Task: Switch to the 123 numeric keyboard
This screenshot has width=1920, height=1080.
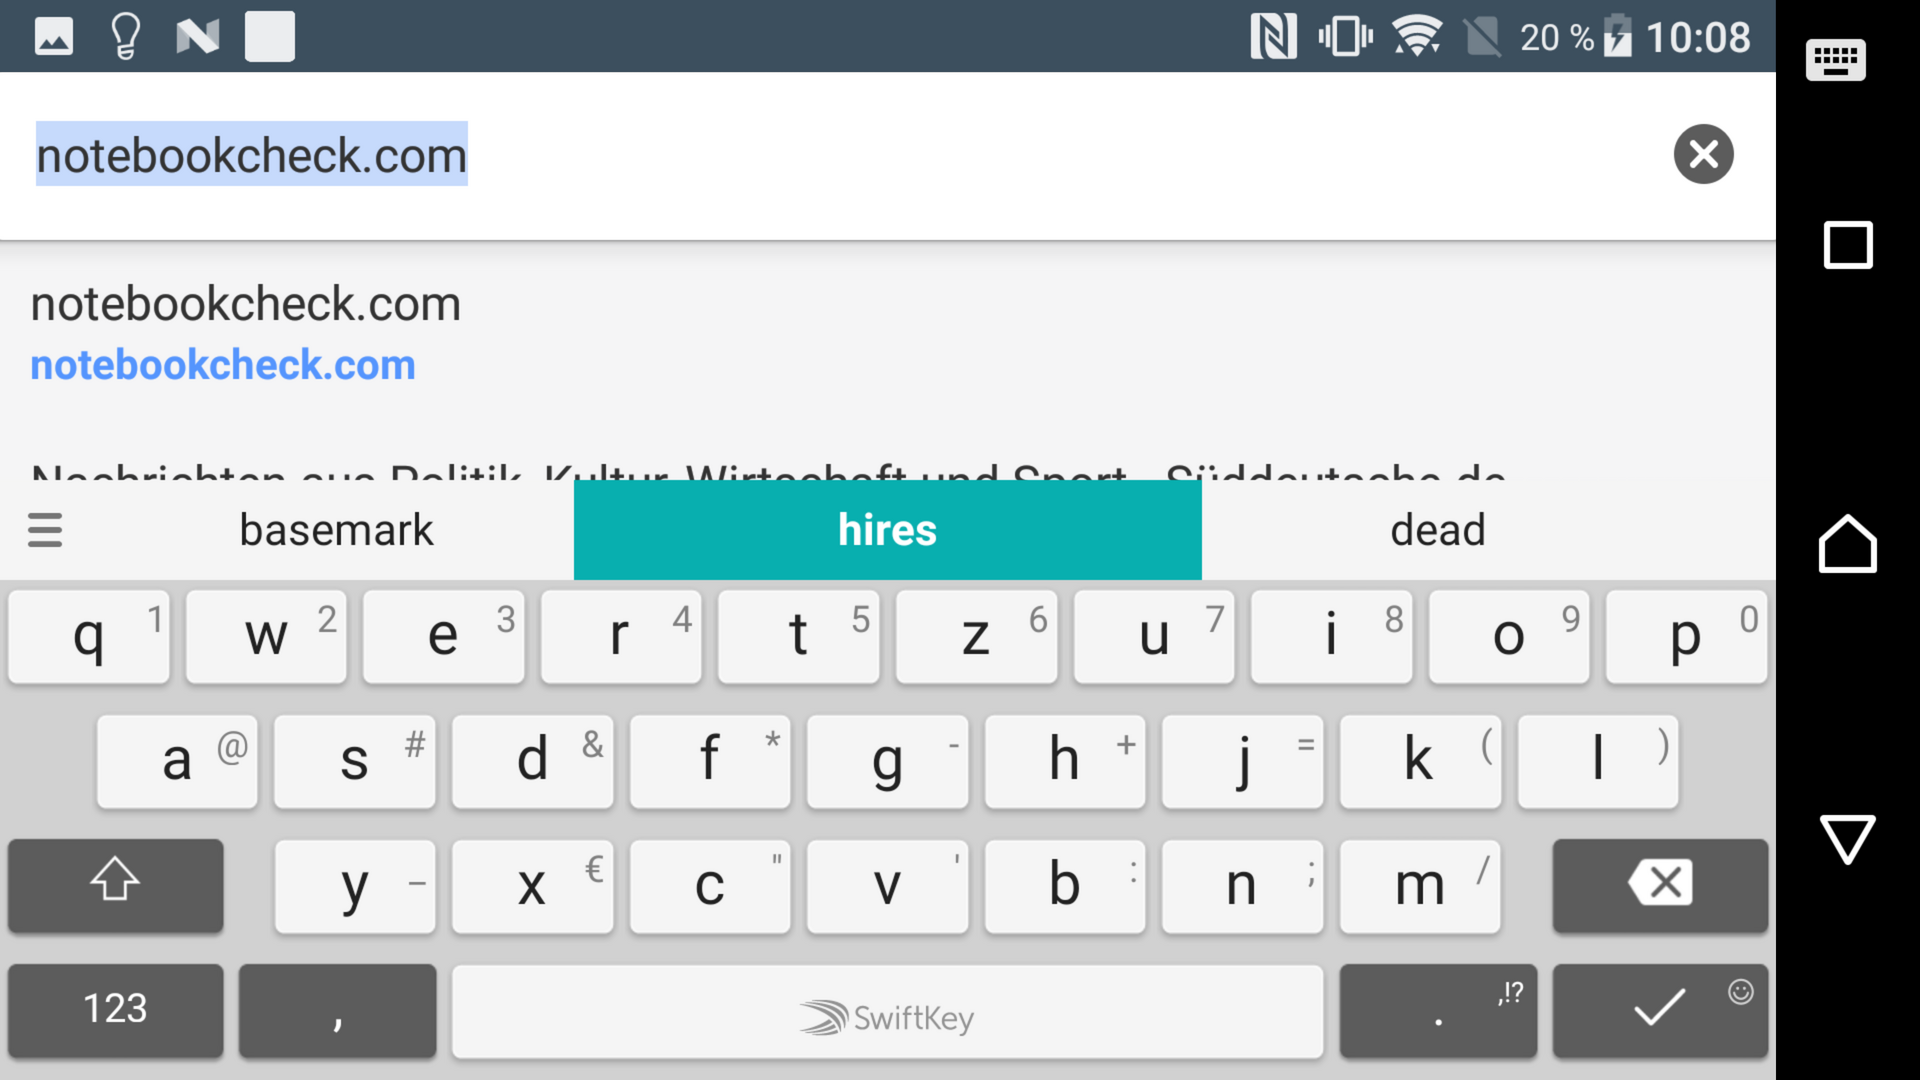Action: pos(115,1009)
